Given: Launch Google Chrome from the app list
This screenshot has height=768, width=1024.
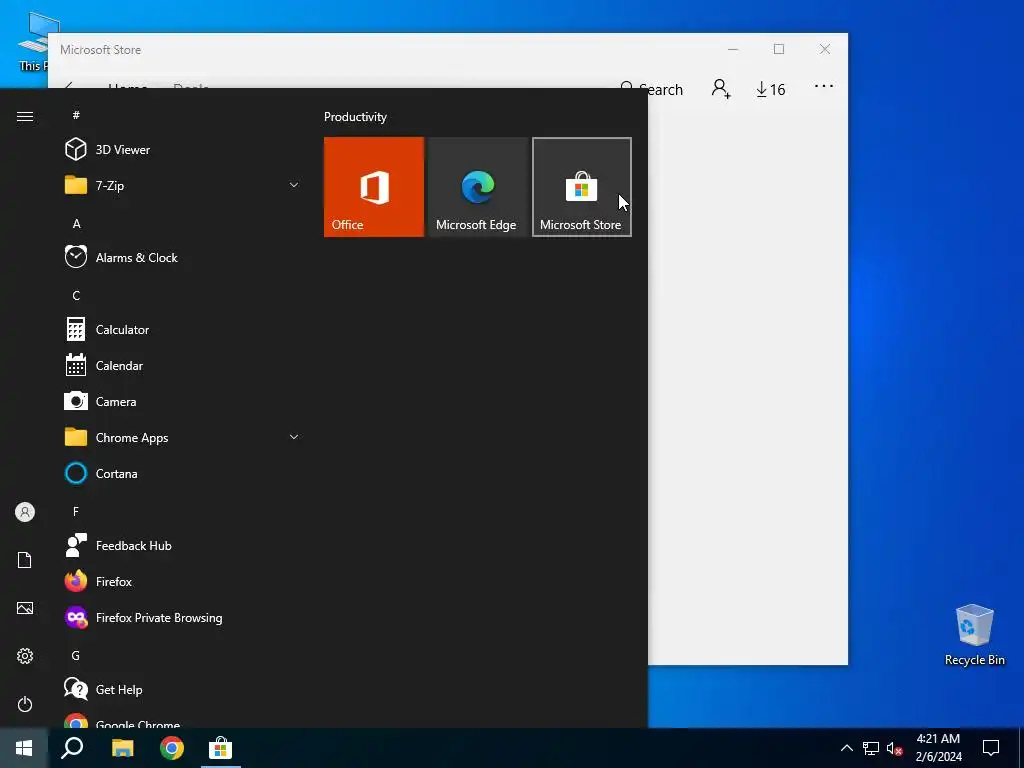Looking at the screenshot, I should 183,719.
